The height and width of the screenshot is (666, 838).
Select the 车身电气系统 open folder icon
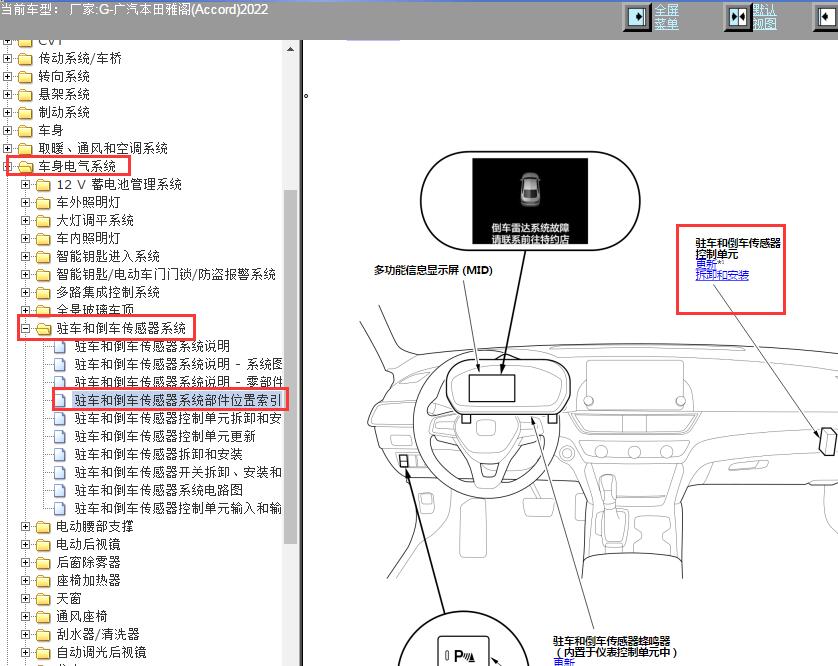[x=25, y=167]
